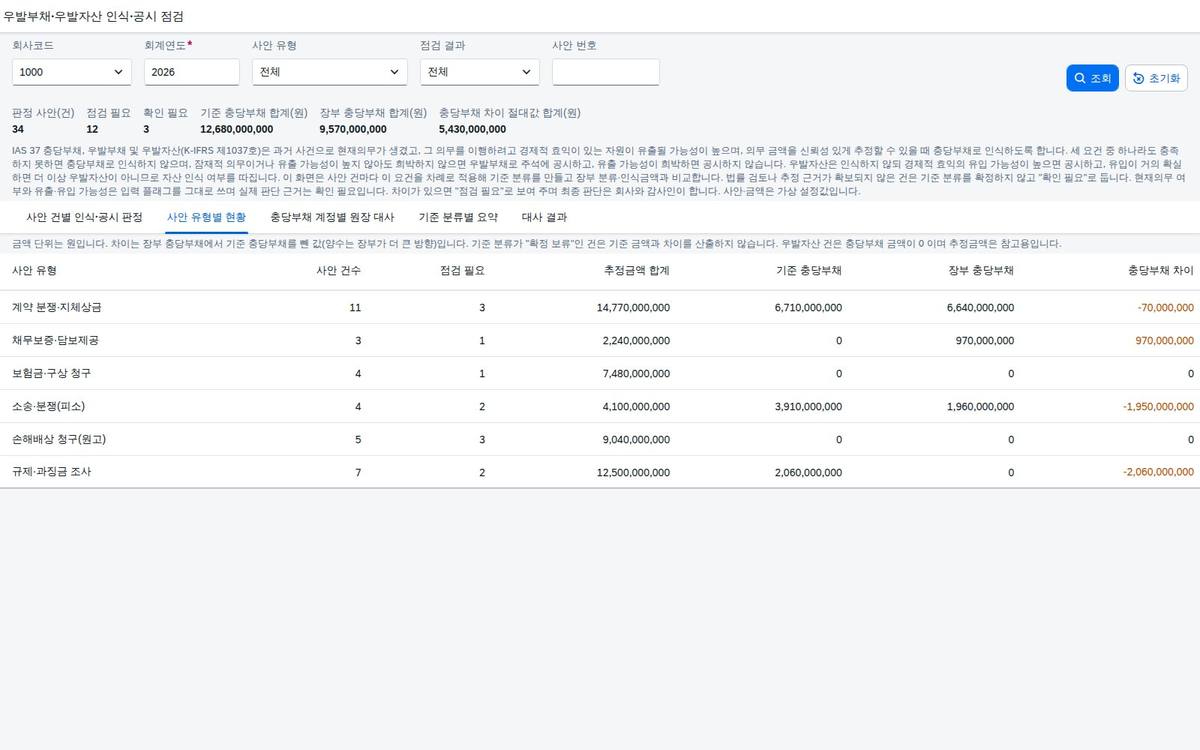Click the 1,960,000,000 장부 충당부채 cell
Screen dimensions: 1200x750
pos(980,407)
